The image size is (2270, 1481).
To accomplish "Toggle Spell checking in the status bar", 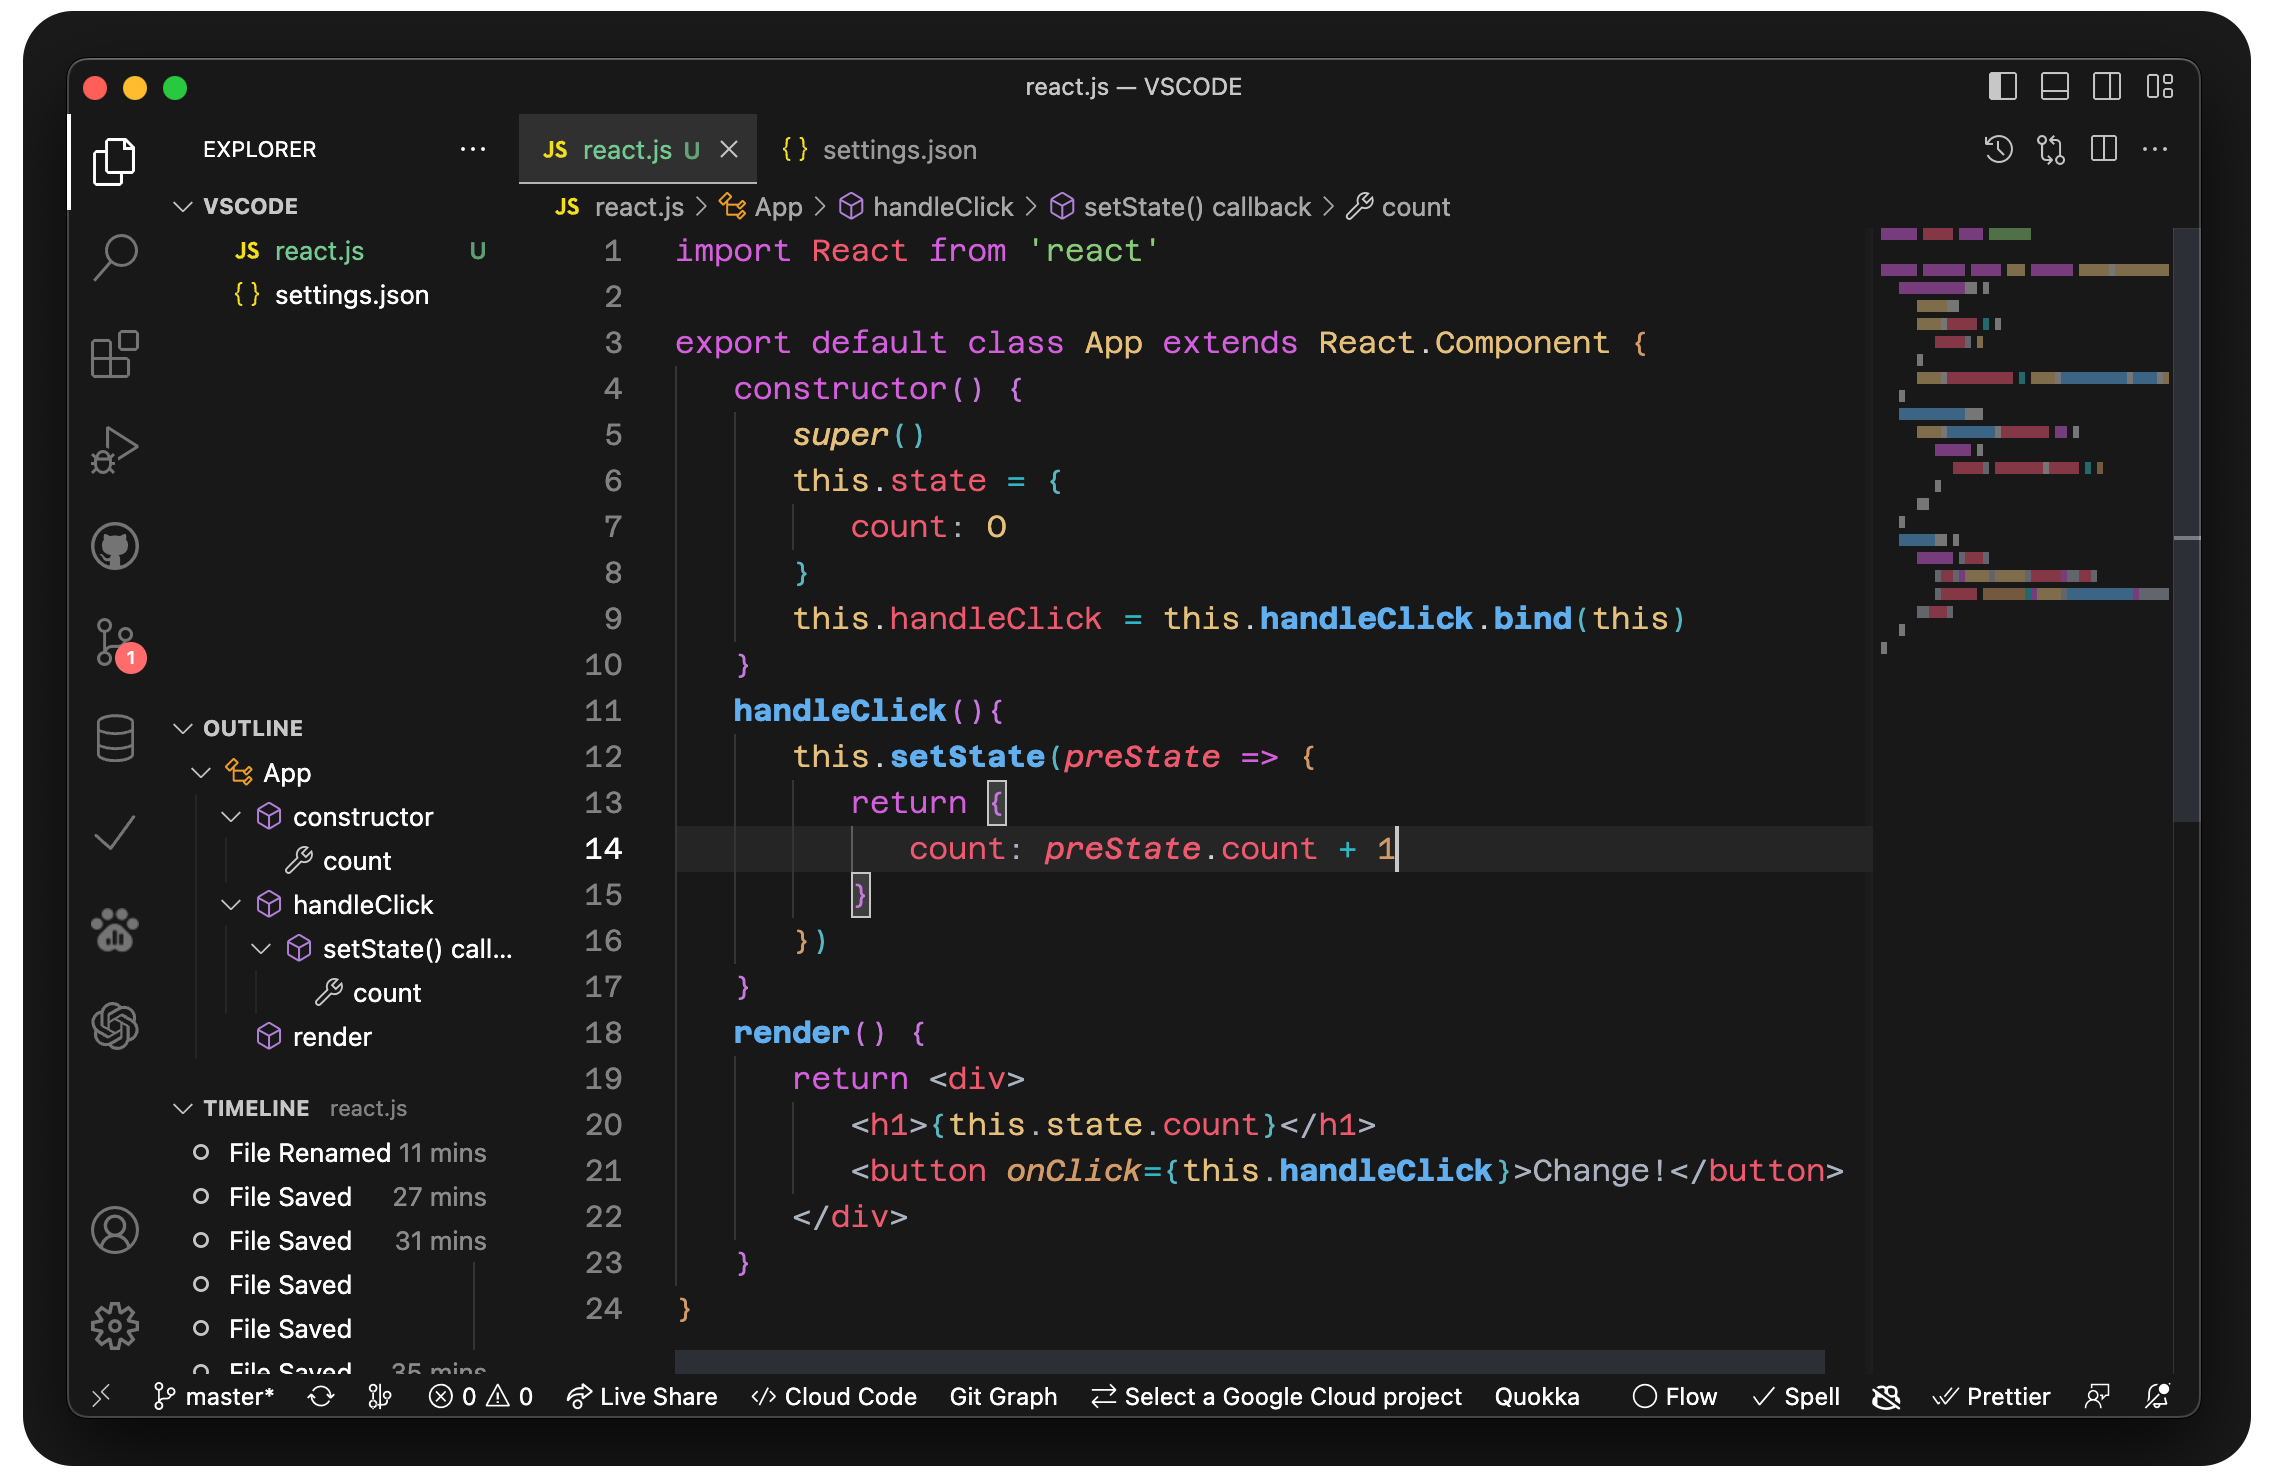I will click(x=1795, y=1396).
